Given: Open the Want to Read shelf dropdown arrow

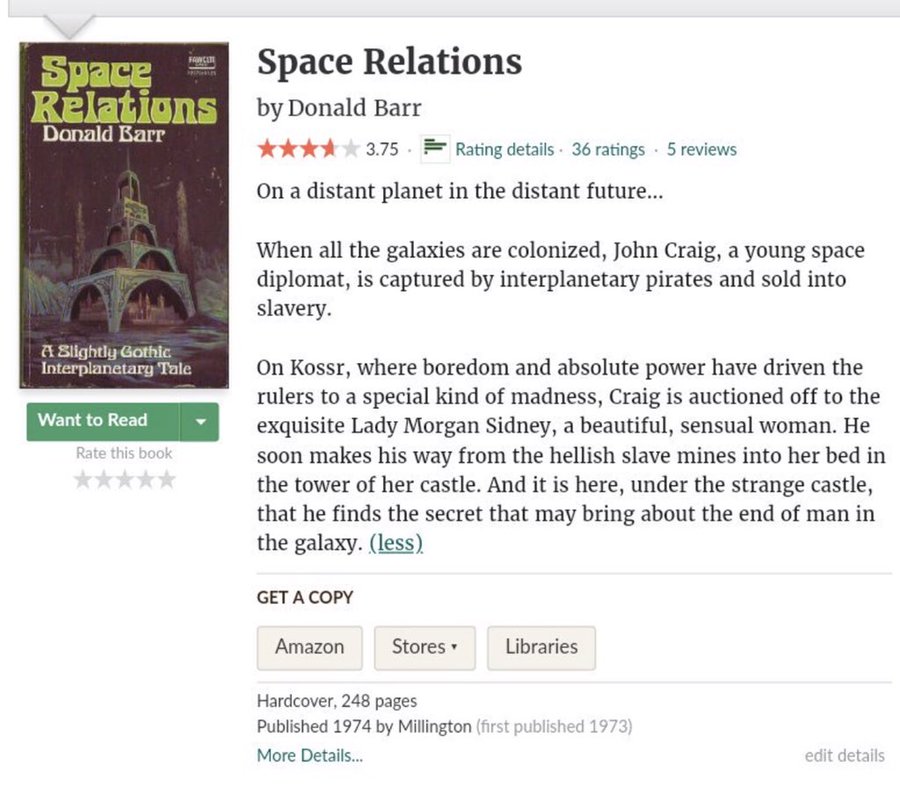Looking at the screenshot, I should coord(199,421).
